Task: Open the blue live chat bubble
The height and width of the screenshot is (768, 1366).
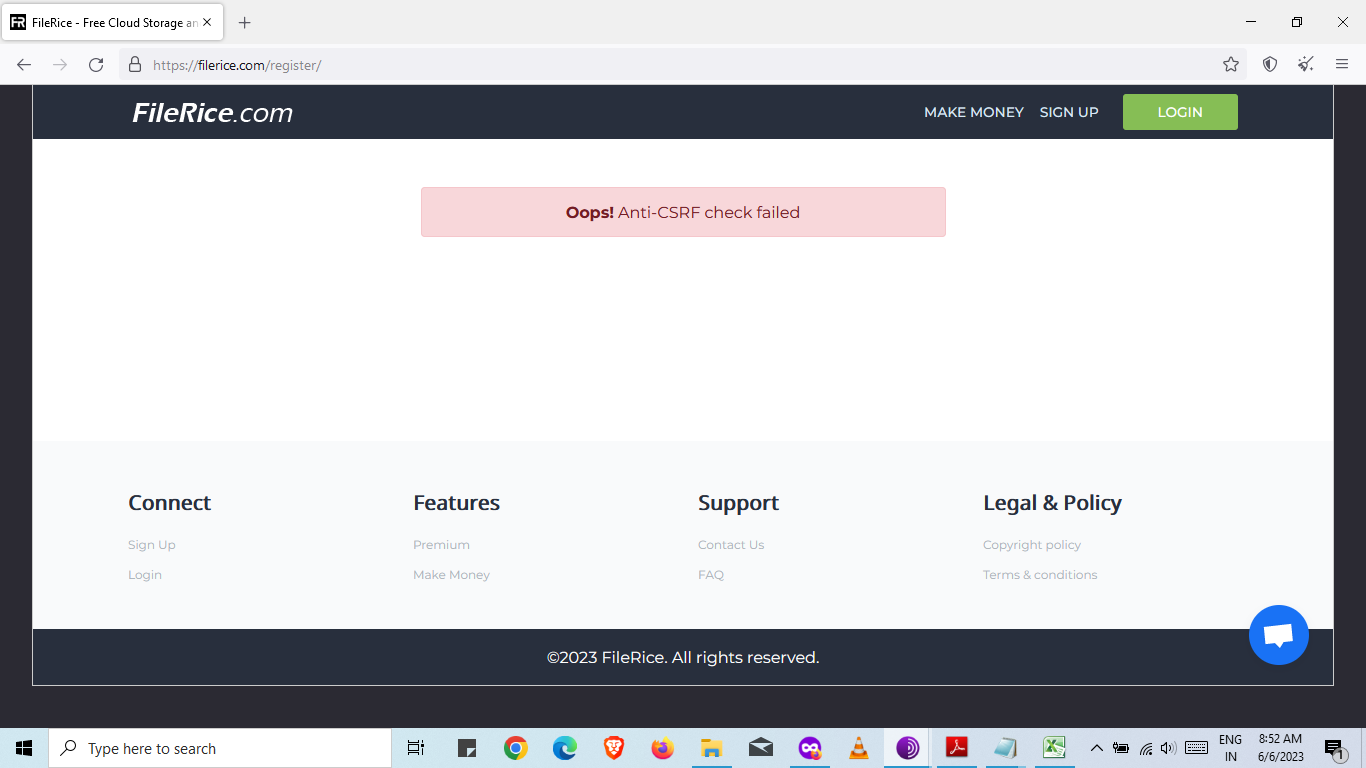Action: [x=1278, y=635]
